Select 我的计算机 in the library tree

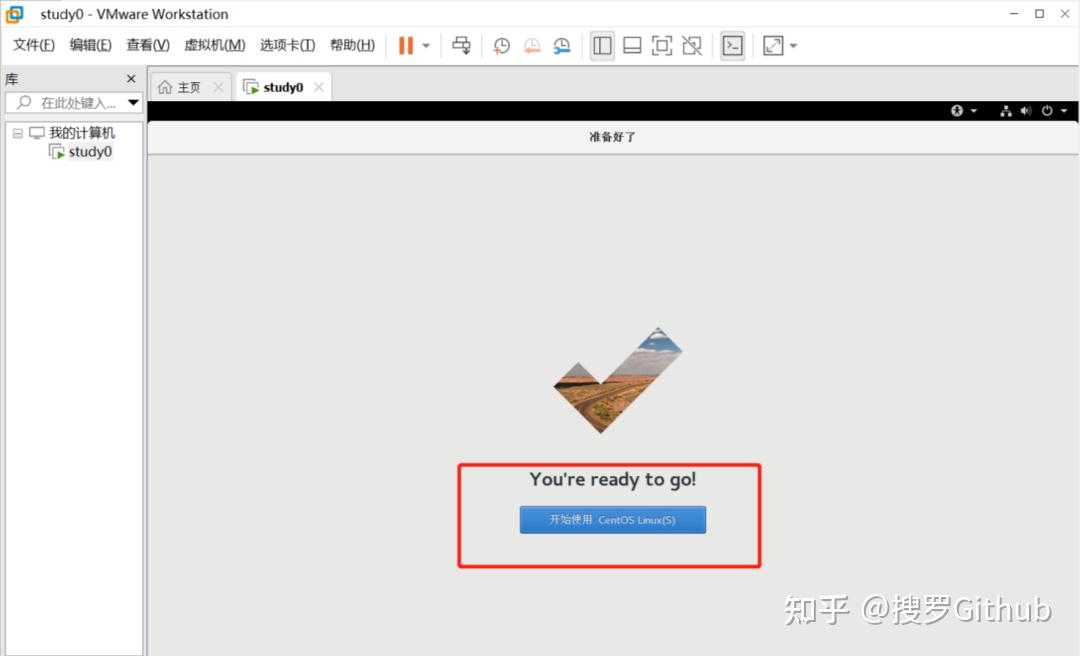(x=81, y=133)
